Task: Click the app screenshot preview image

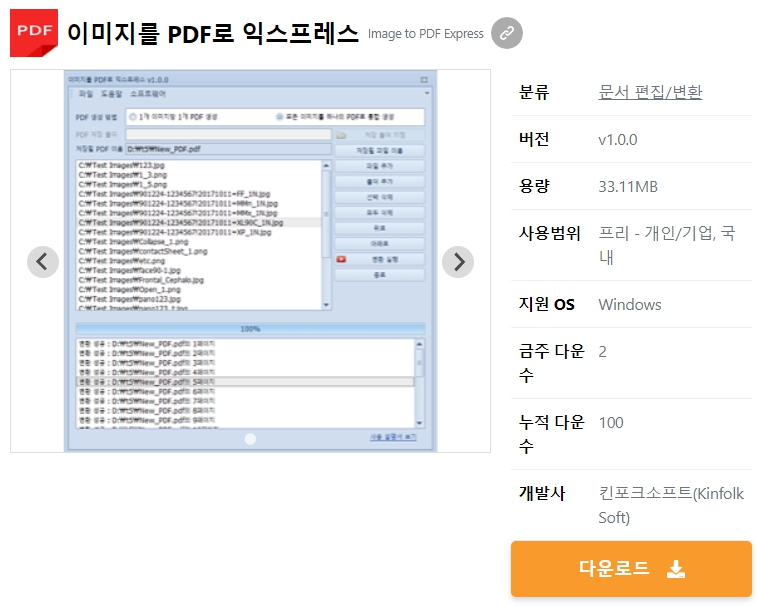Action: pos(250,261)
